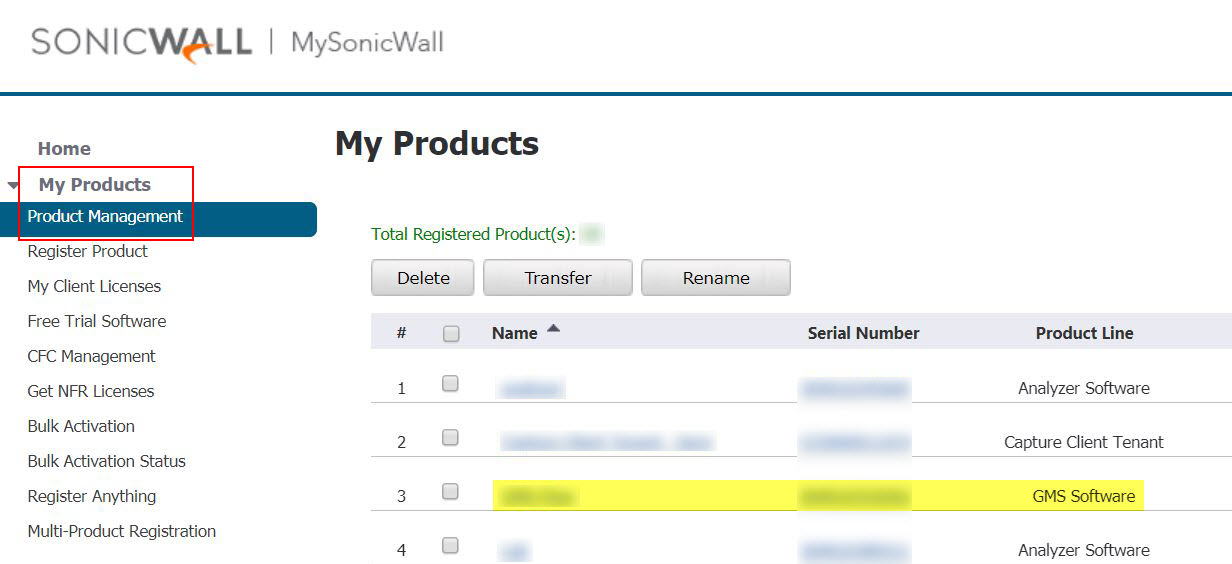Click the Rename button

coord(715,278)
